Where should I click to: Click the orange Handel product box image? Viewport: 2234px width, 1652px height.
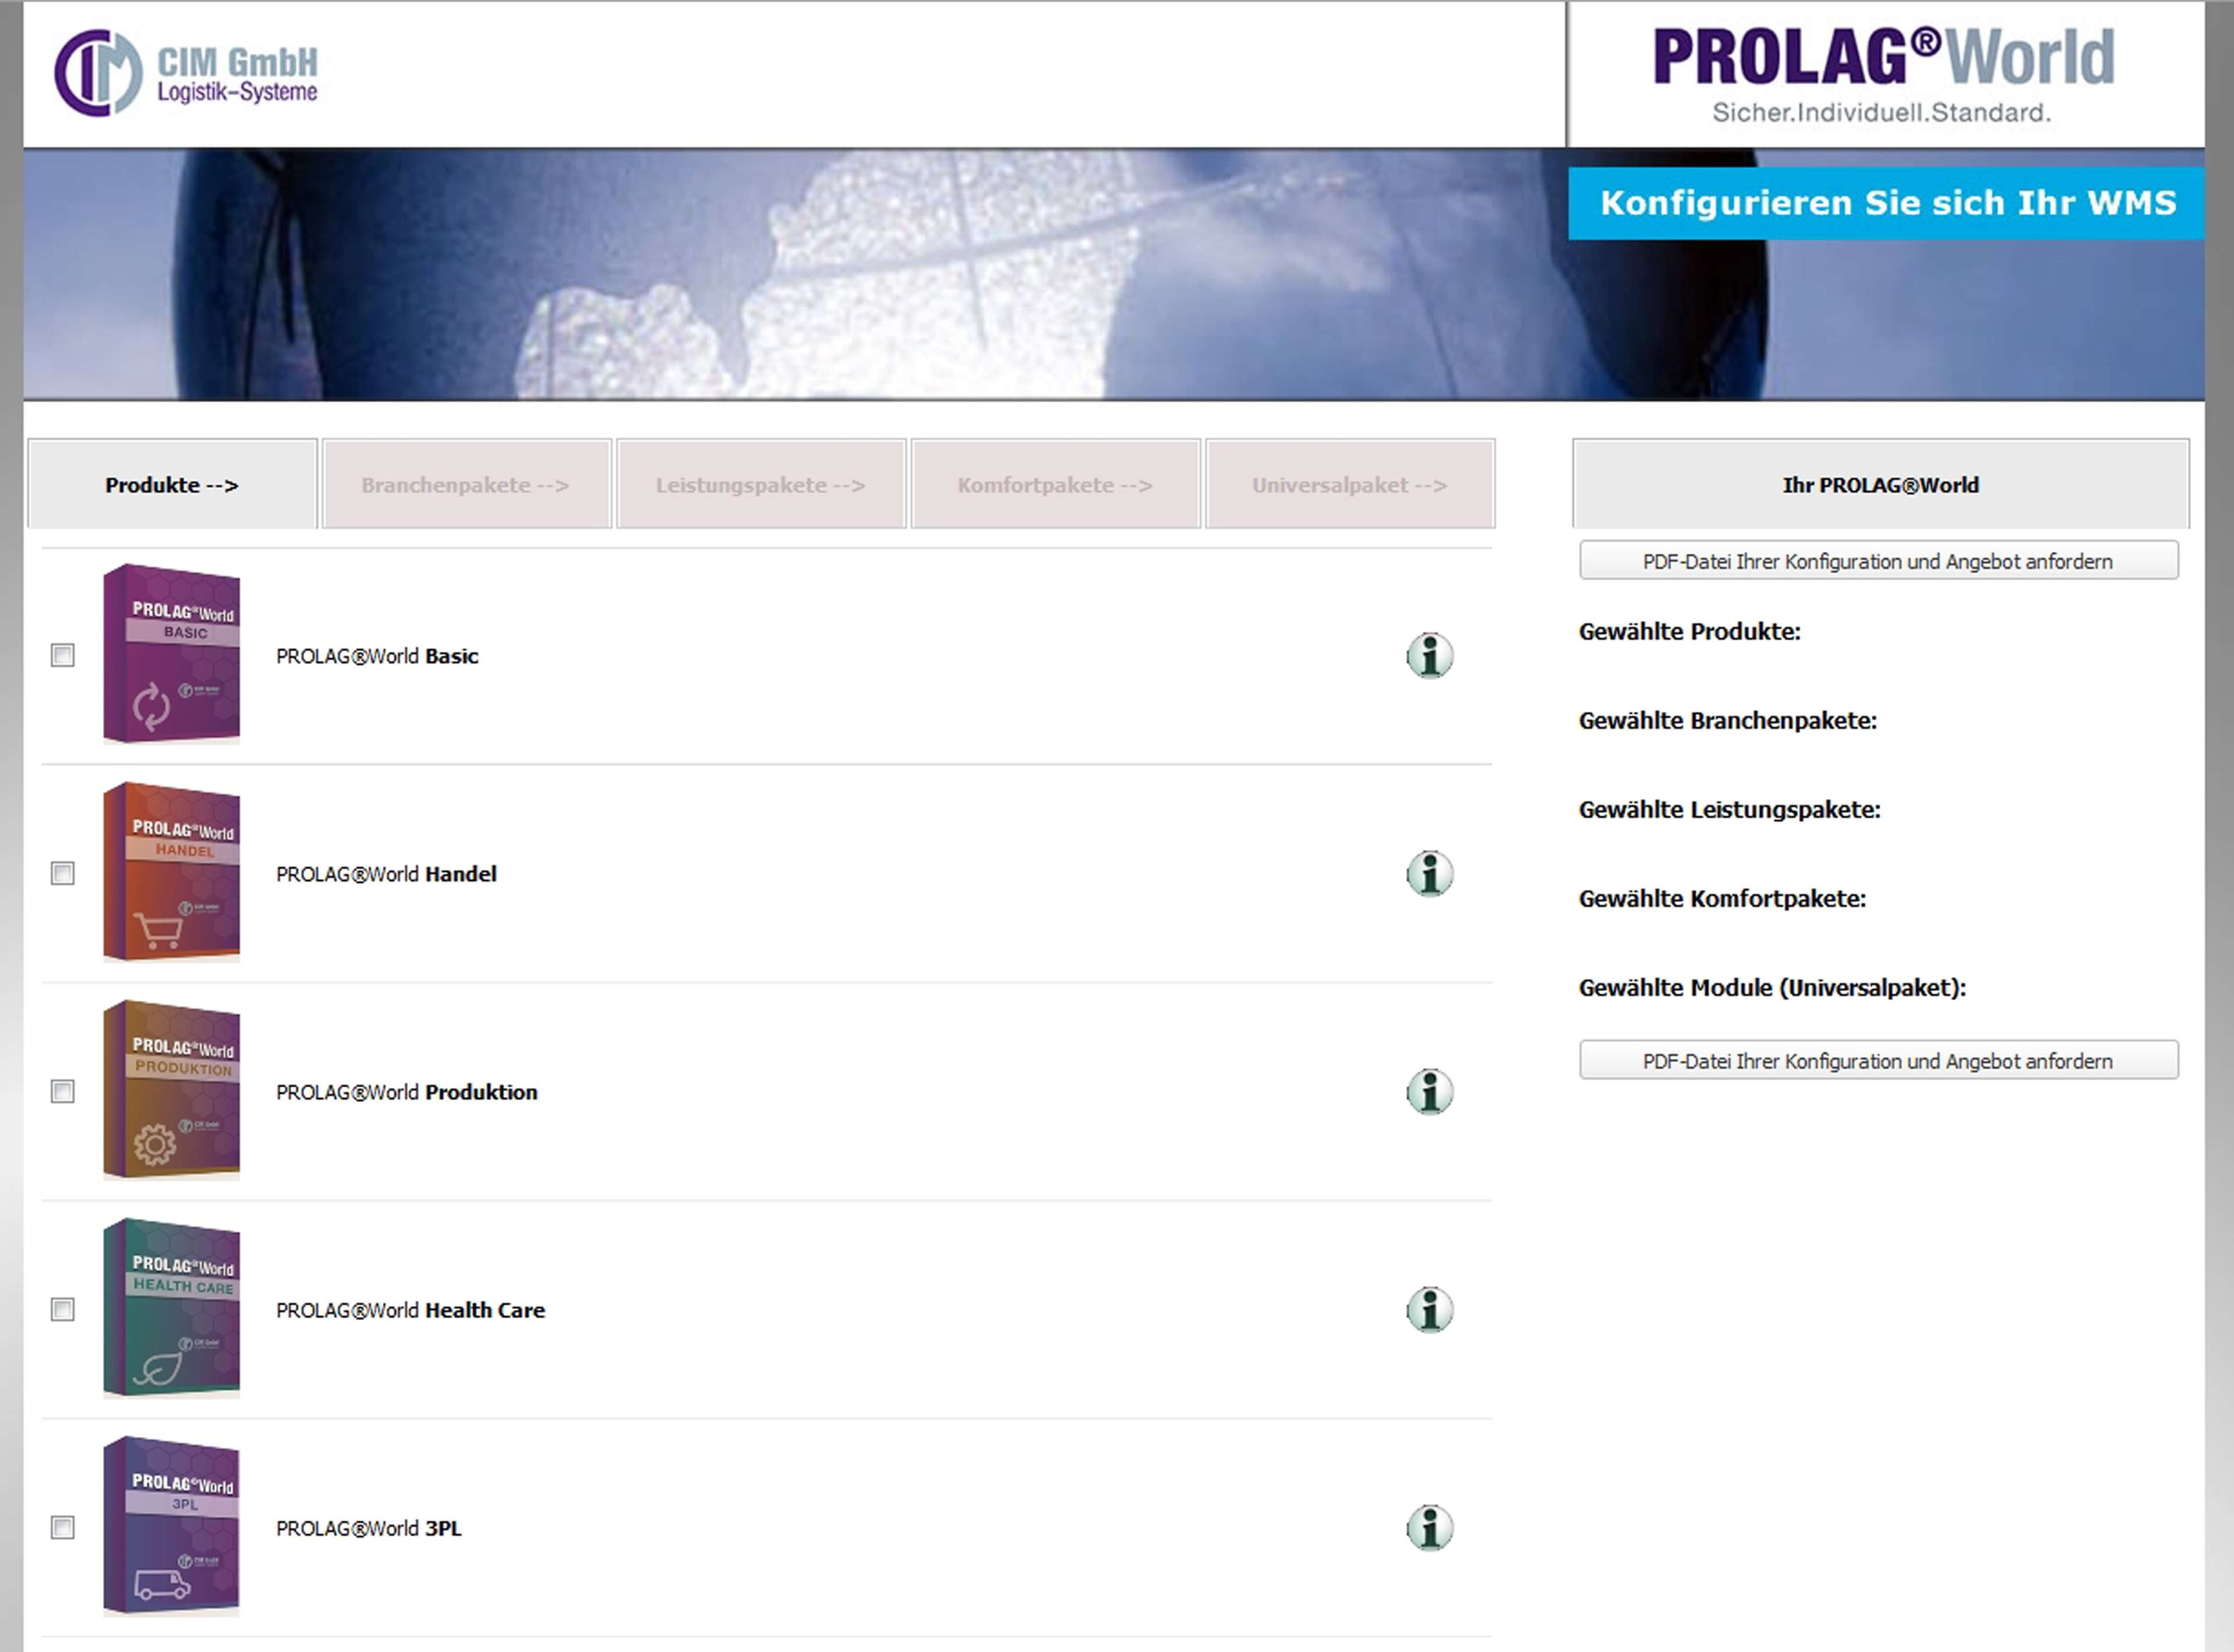tap(172, 872)
